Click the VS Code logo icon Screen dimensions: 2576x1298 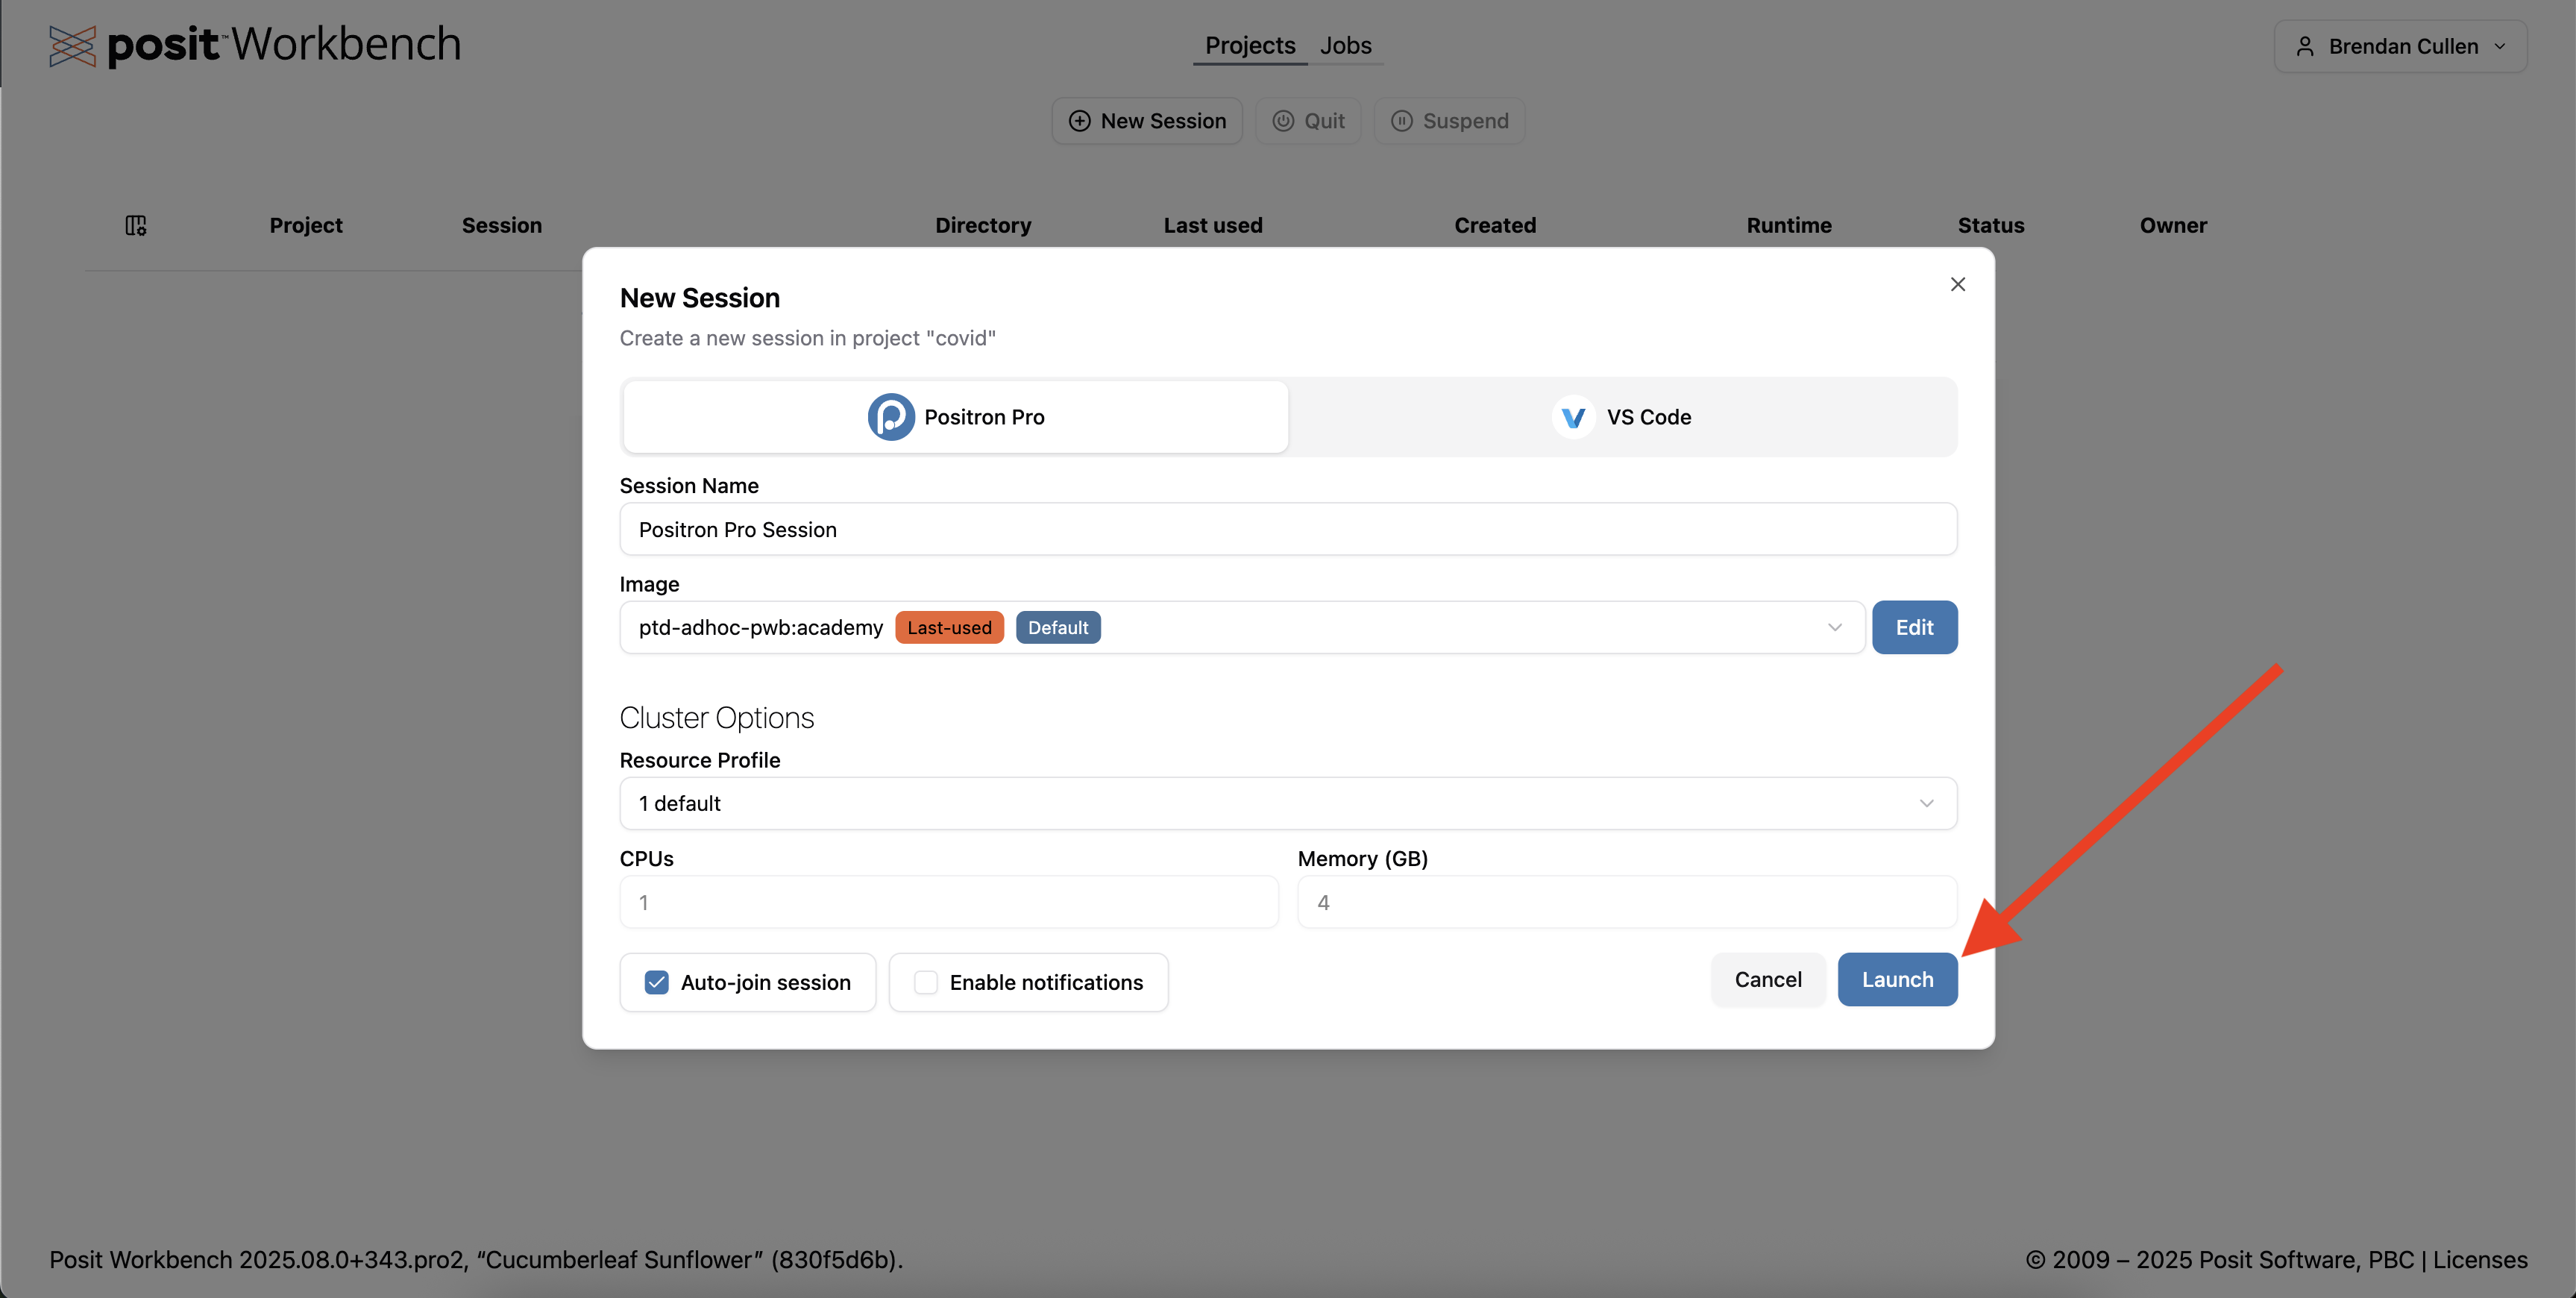coord(1573,417)
